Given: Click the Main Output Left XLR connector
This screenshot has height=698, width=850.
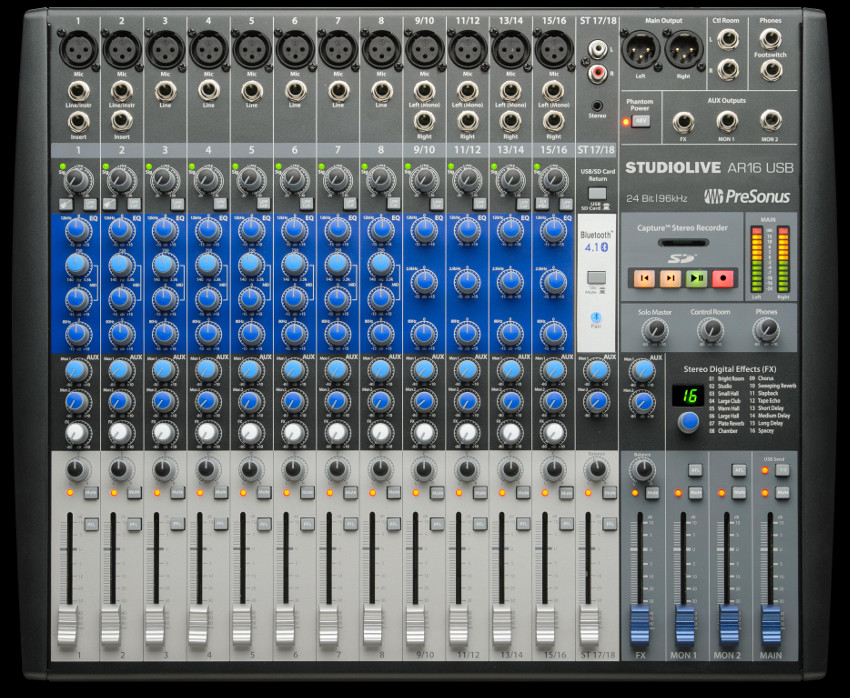Looking at the screenshot, I should 641,49.
